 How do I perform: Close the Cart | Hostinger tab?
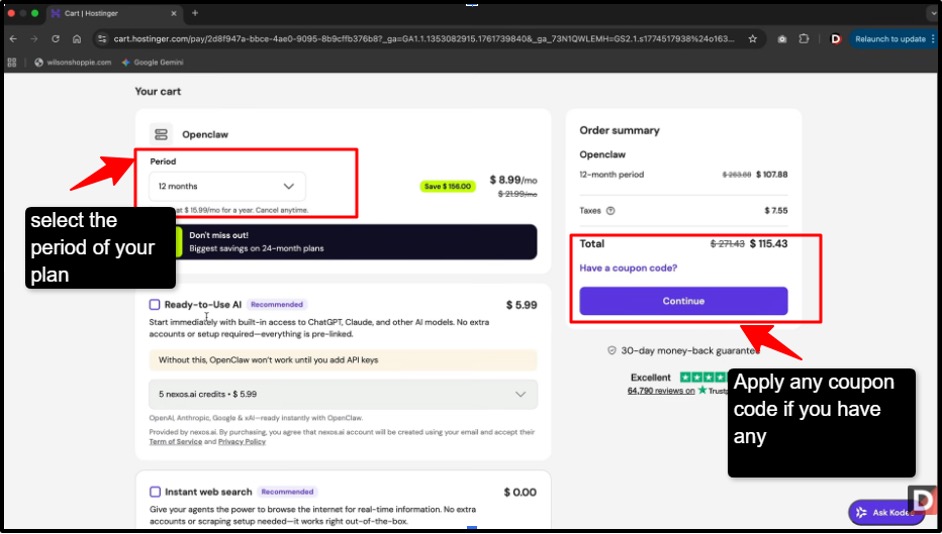174,13
